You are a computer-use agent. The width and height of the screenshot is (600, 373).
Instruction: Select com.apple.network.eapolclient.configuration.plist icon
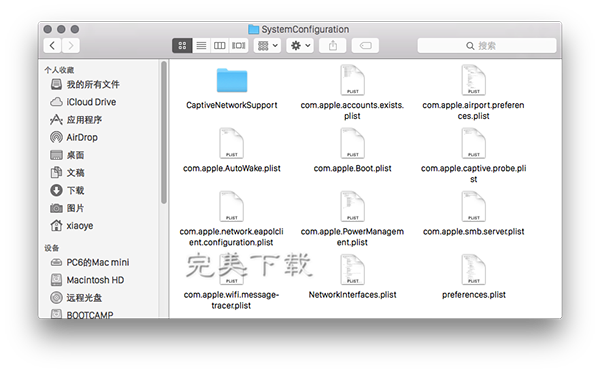(232, 206)
